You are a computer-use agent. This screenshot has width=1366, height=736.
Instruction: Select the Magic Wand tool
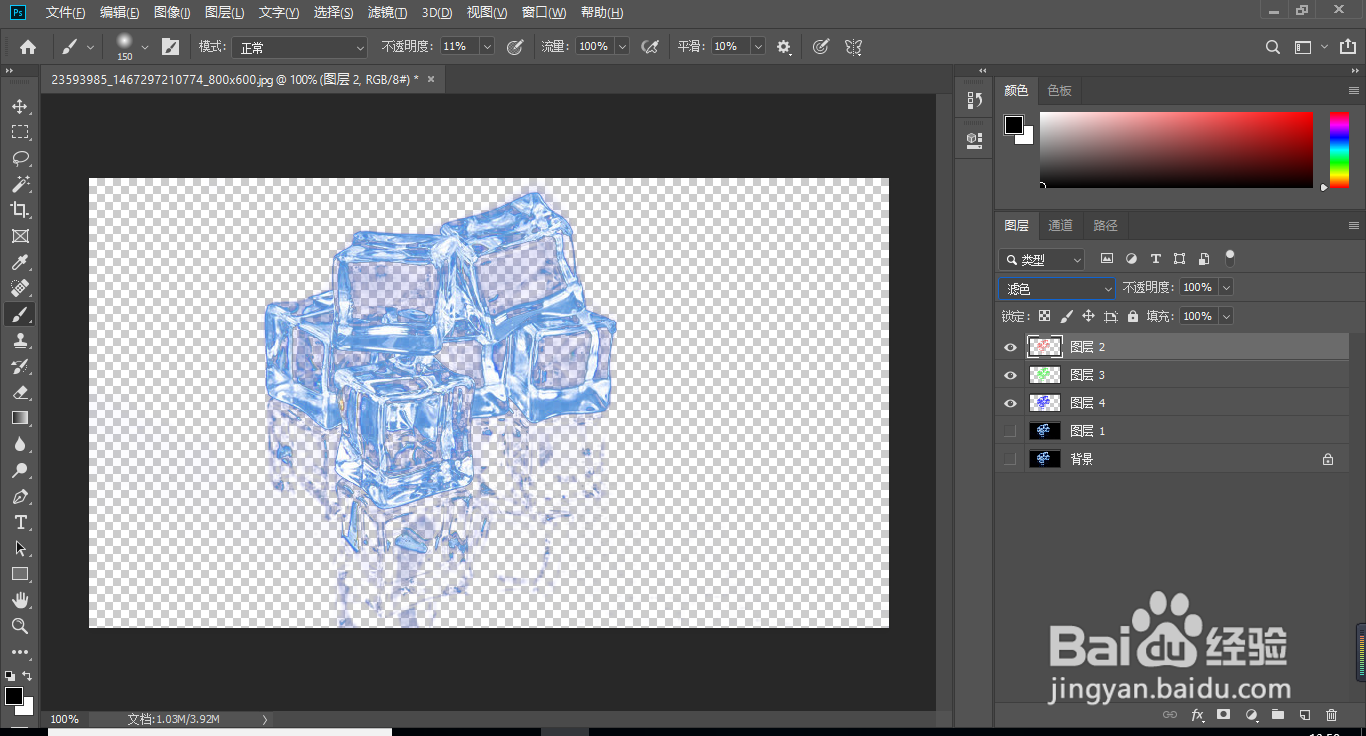pyautogui.click(x=20, y=184)
